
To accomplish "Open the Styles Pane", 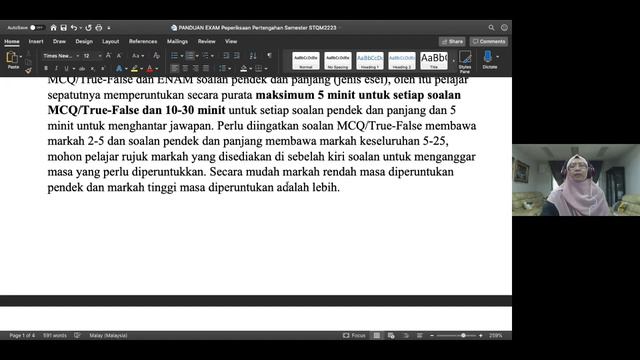I will [x=465, y=61].
